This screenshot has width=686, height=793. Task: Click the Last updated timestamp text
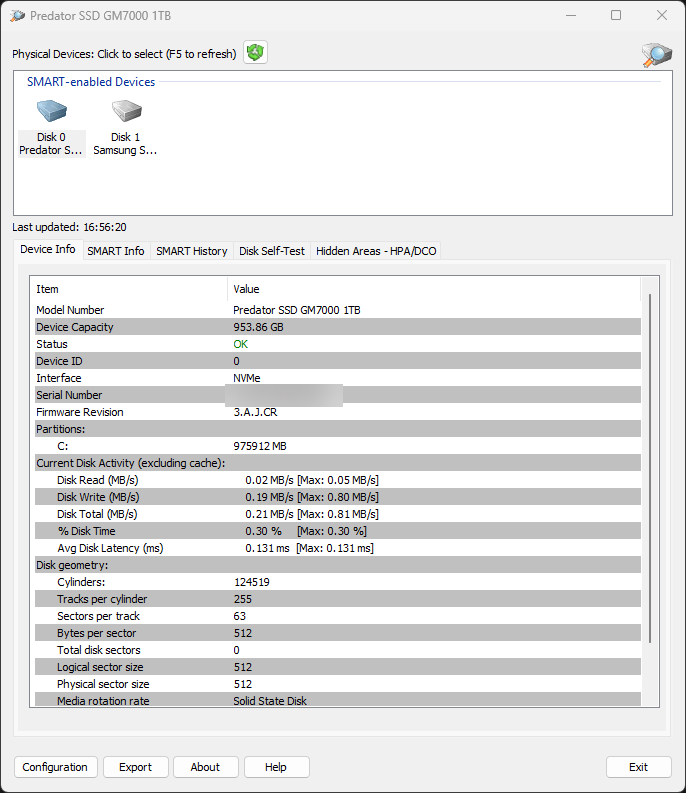(x=69, y=227)
